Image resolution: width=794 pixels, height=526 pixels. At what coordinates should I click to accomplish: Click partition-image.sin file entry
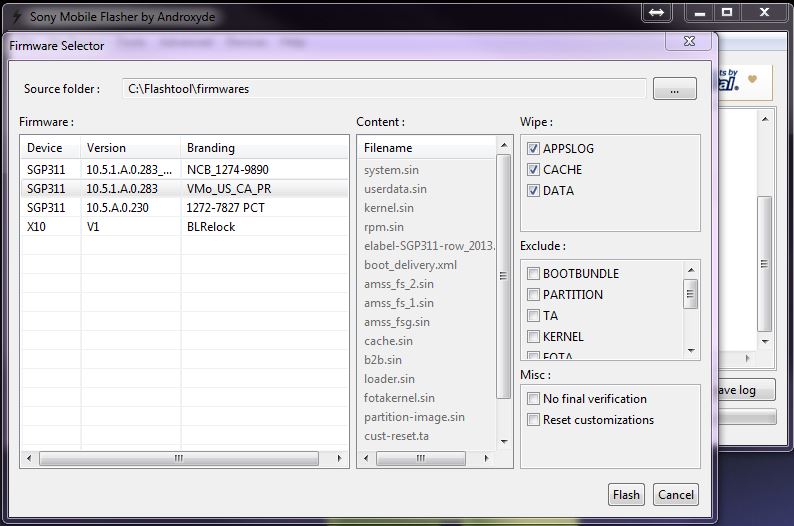point(414,417)
